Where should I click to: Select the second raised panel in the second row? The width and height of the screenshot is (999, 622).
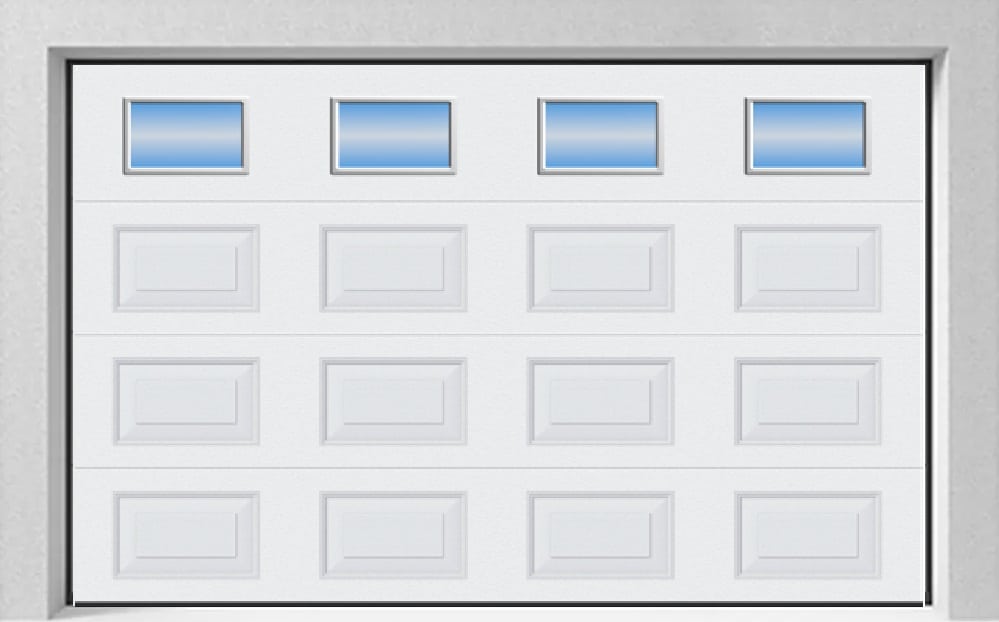[393, 268]
